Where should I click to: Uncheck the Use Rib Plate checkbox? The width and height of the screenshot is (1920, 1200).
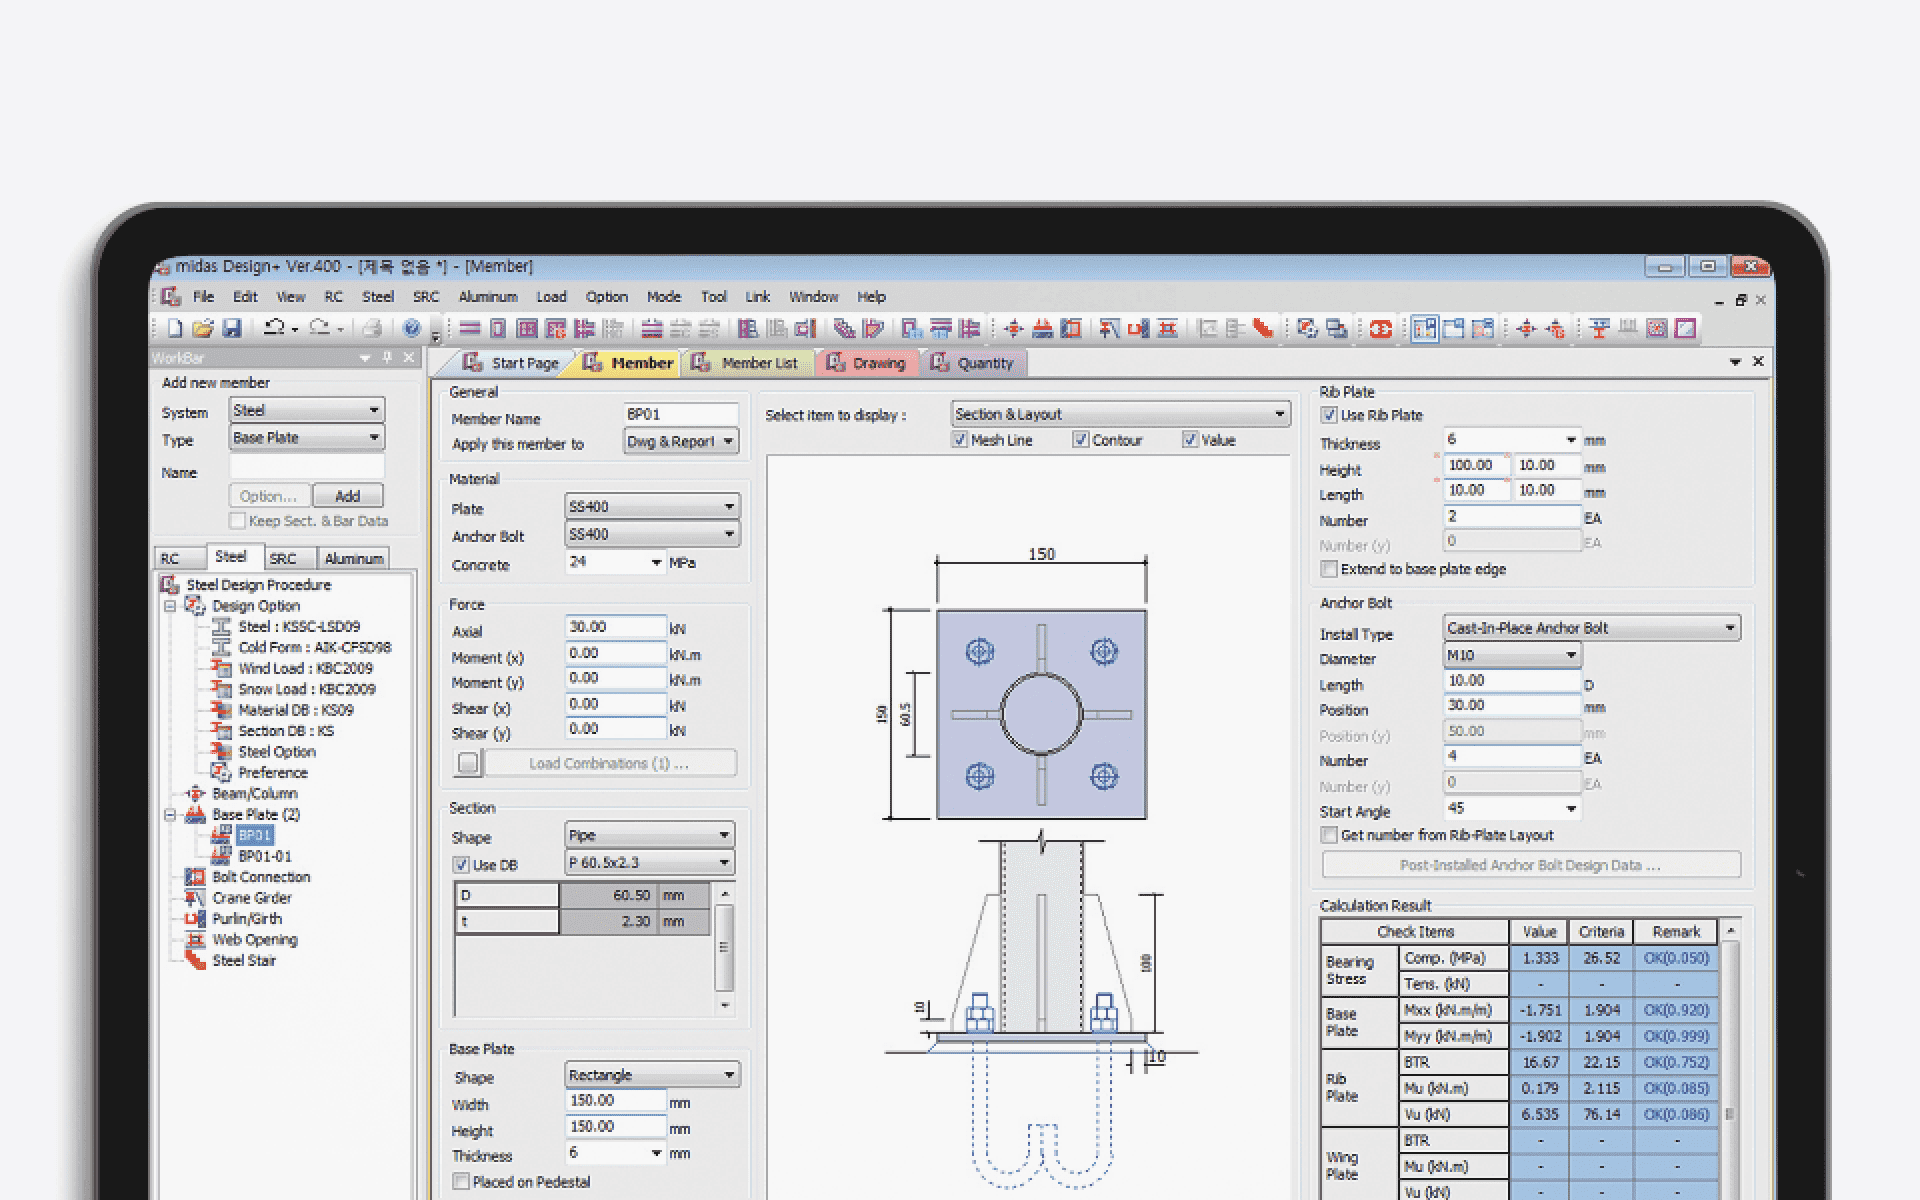(1329, 415)
